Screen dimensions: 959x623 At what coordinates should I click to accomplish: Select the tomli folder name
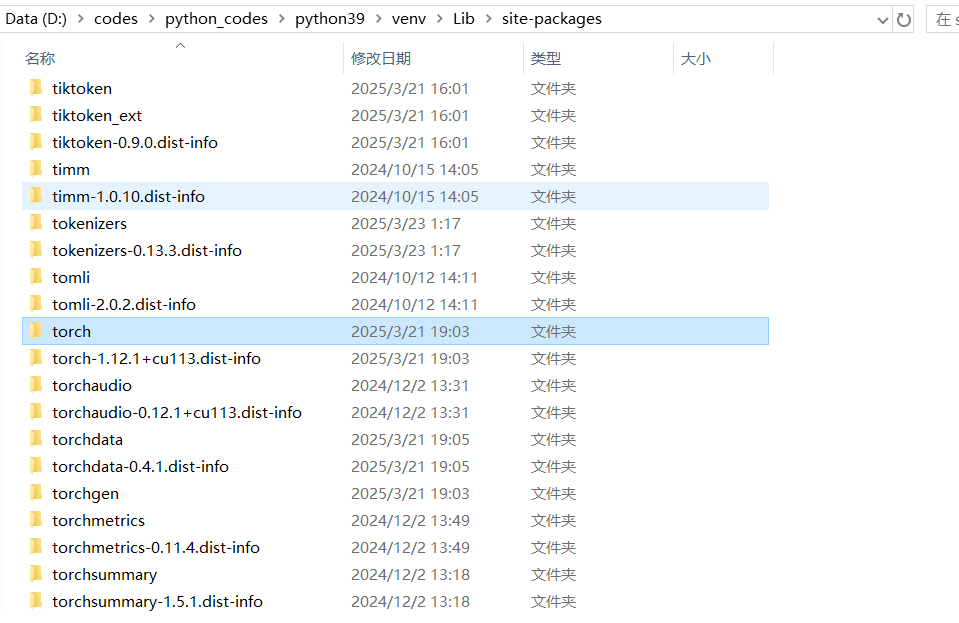pyautogui.click(x=71, y=278)
